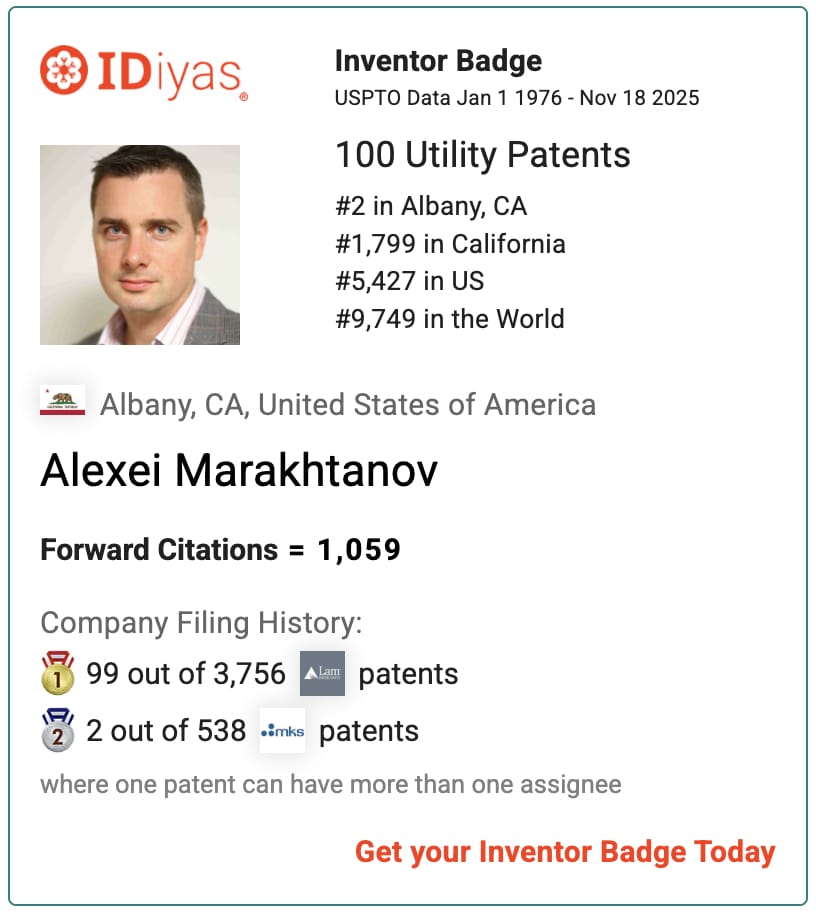
Task: Click Get your Inventor Badge Today link
Action: 565,852
